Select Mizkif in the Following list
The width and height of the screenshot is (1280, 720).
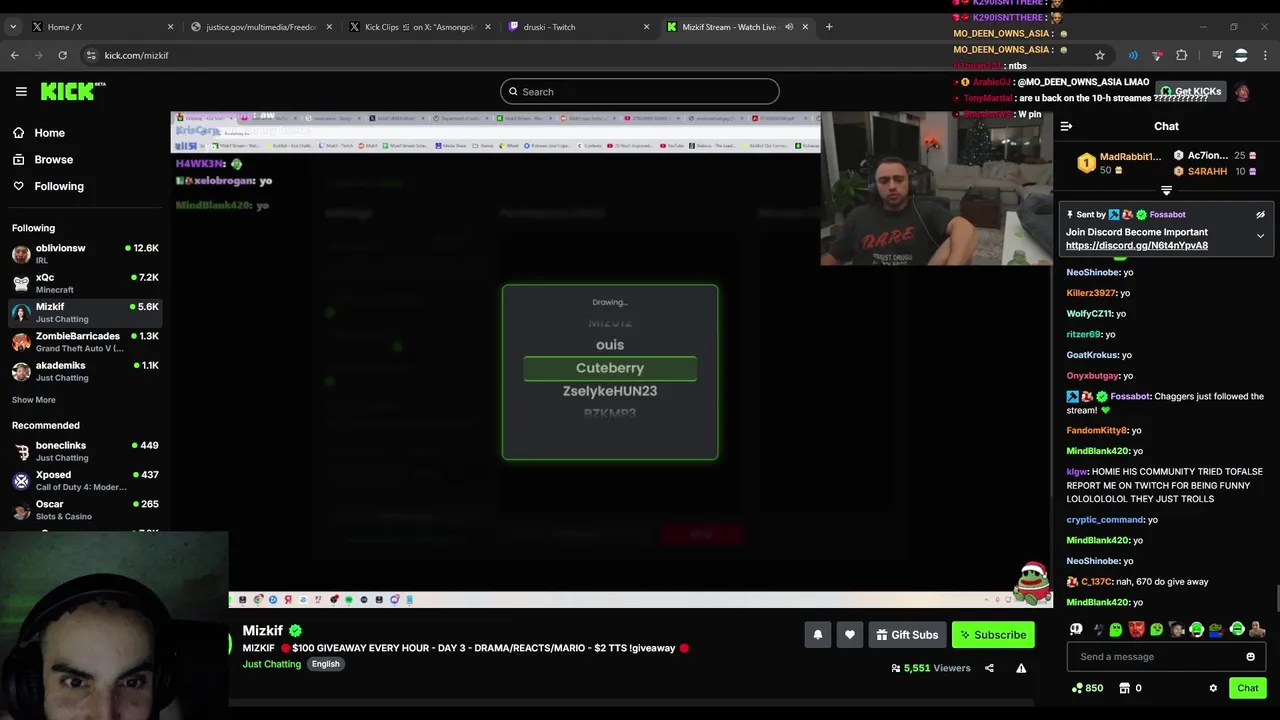tap(85, 312)
